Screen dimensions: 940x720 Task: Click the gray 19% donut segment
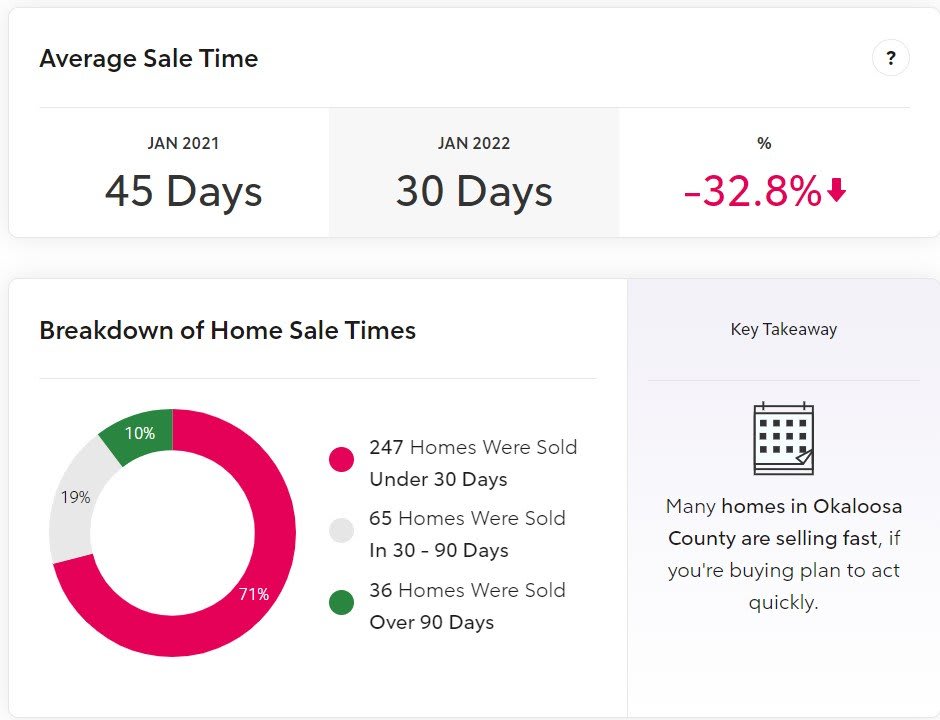[76, 497]
